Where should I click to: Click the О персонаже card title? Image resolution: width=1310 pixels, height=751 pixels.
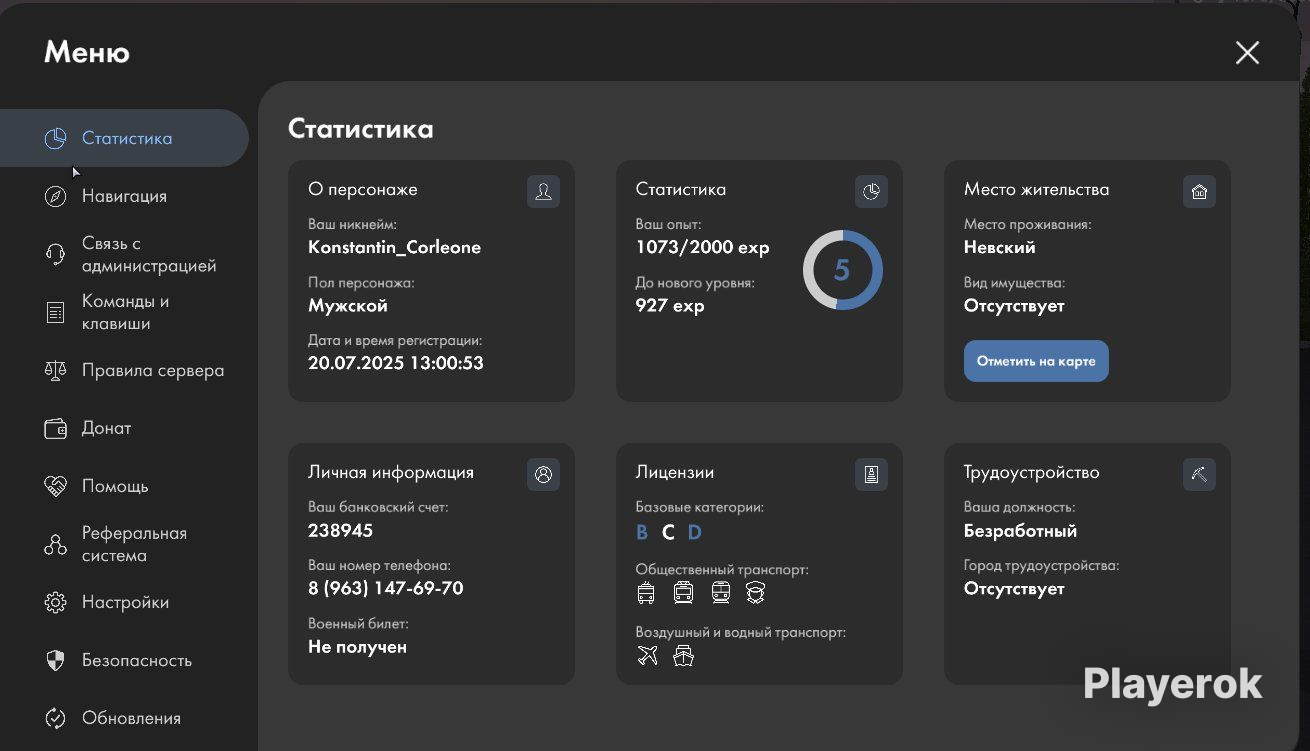[363, 189]
